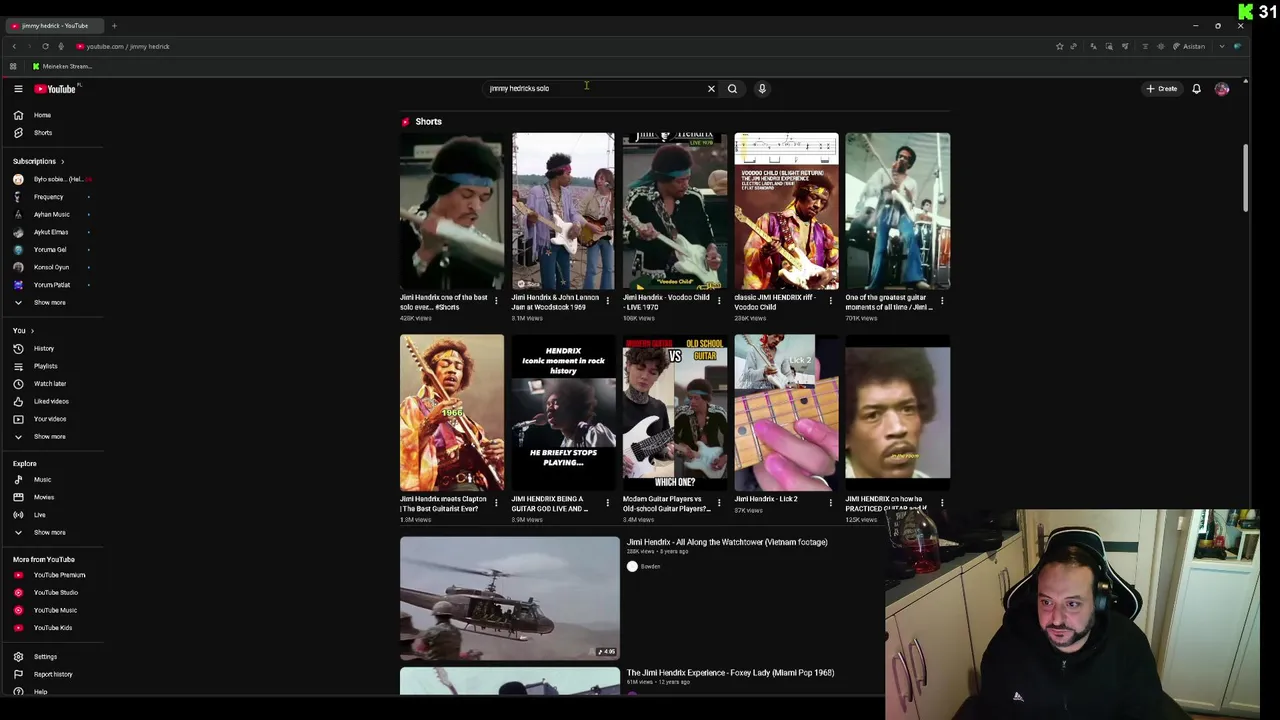Open notifications bell
The height and width of the screenshot is (720, 1280).
pyautogui.click(x=1196, y=89)
